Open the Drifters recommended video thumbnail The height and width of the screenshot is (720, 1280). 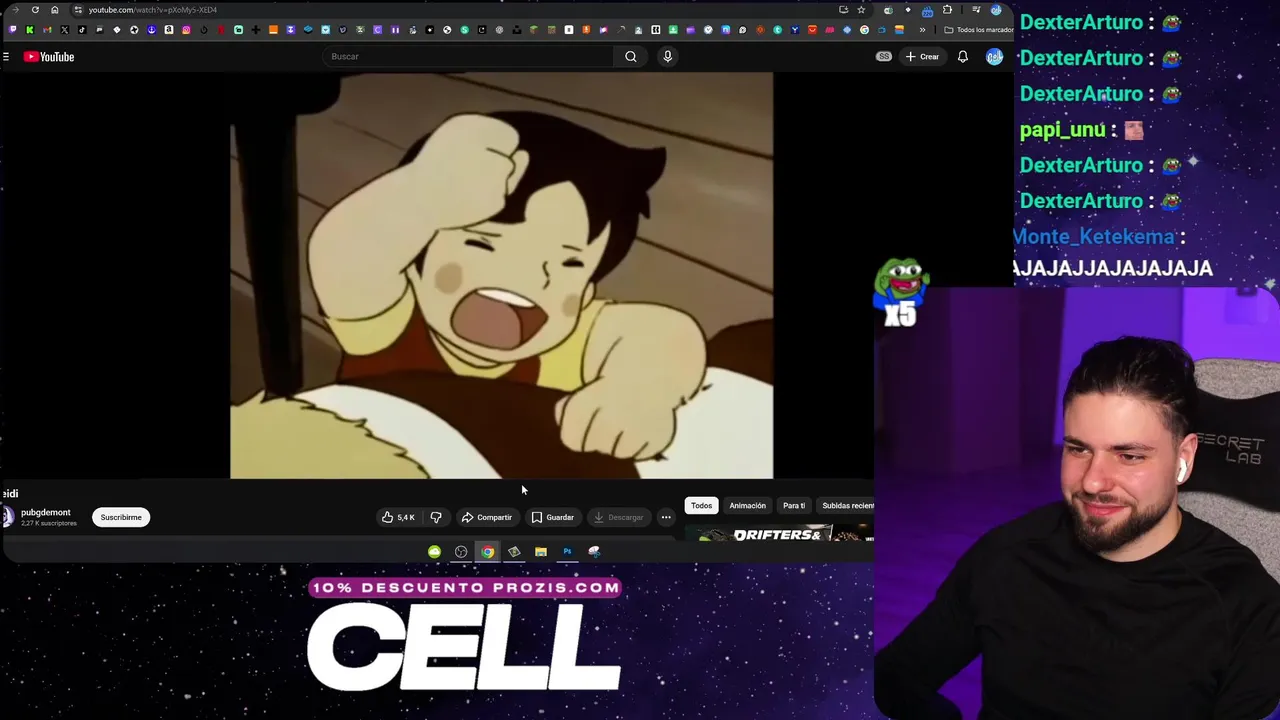[x=780, y=533]
